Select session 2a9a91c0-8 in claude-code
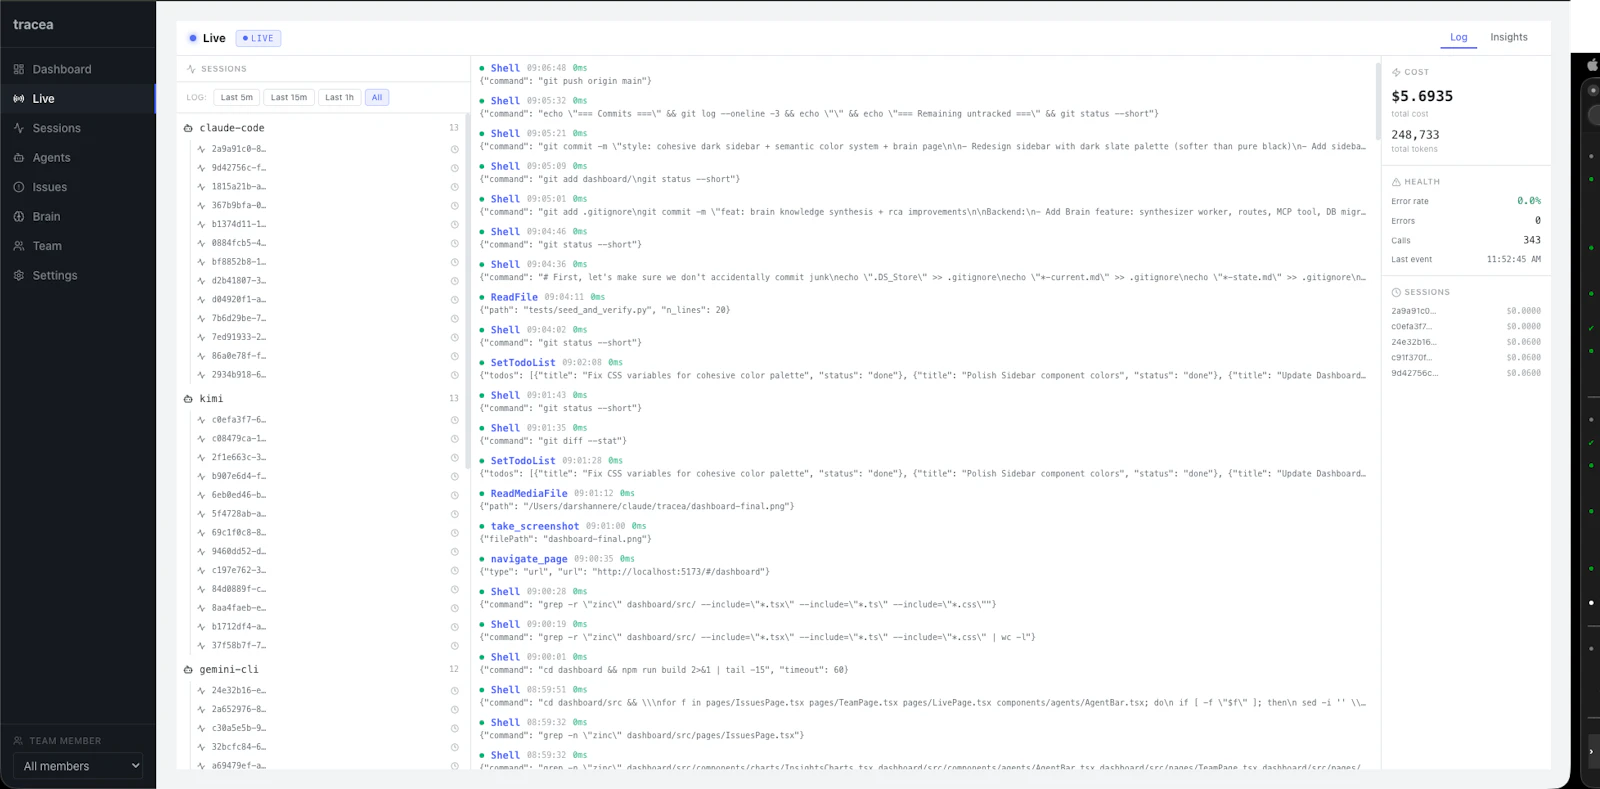Screen dimensions: 1600x789 tap(328, 149)
